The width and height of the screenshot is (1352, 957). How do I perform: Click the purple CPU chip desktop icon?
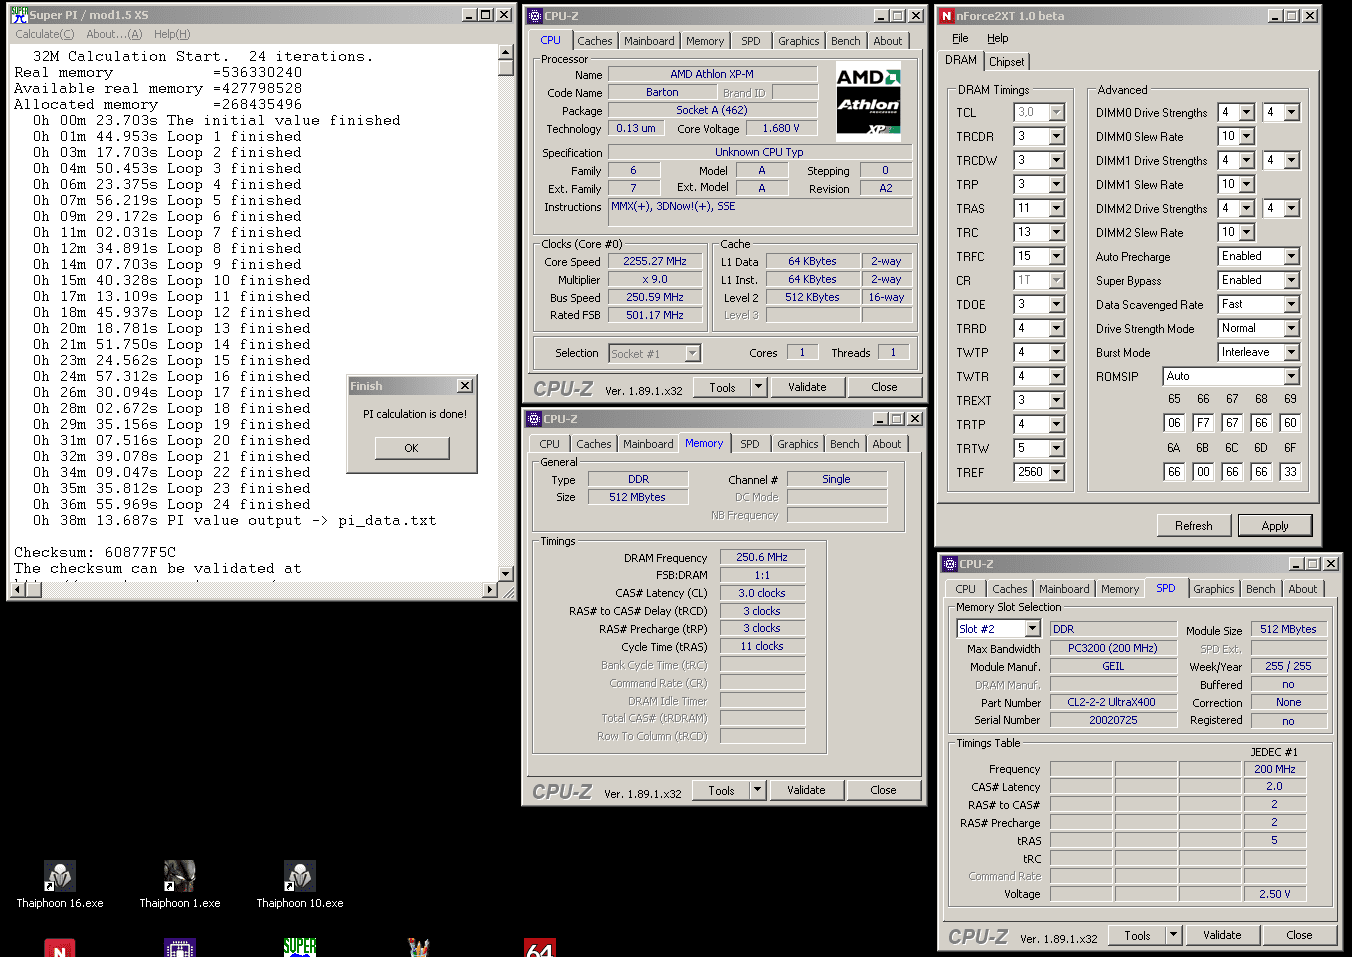pos(179,947)
